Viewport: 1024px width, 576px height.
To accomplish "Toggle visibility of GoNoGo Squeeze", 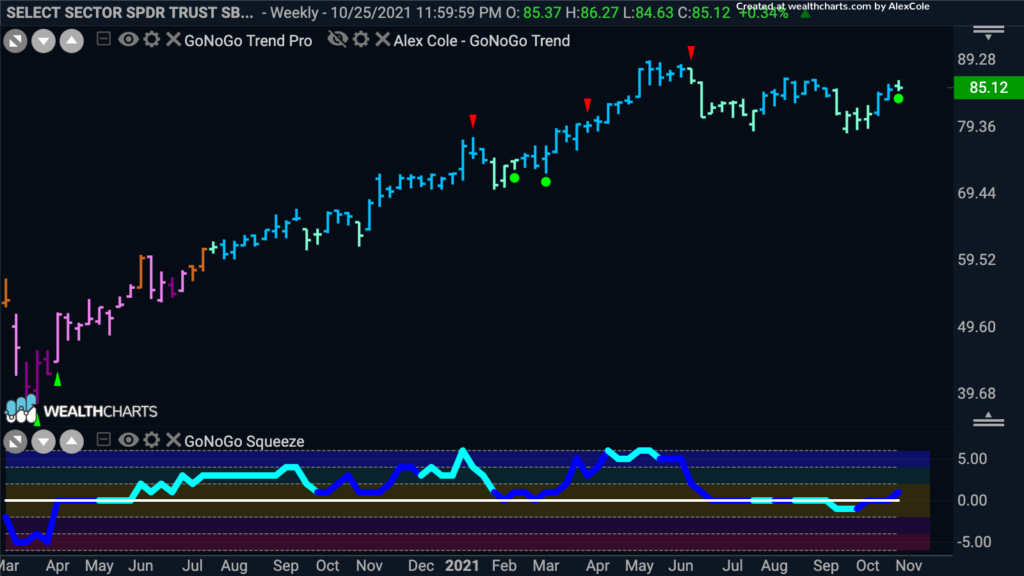I will [128, 440].
